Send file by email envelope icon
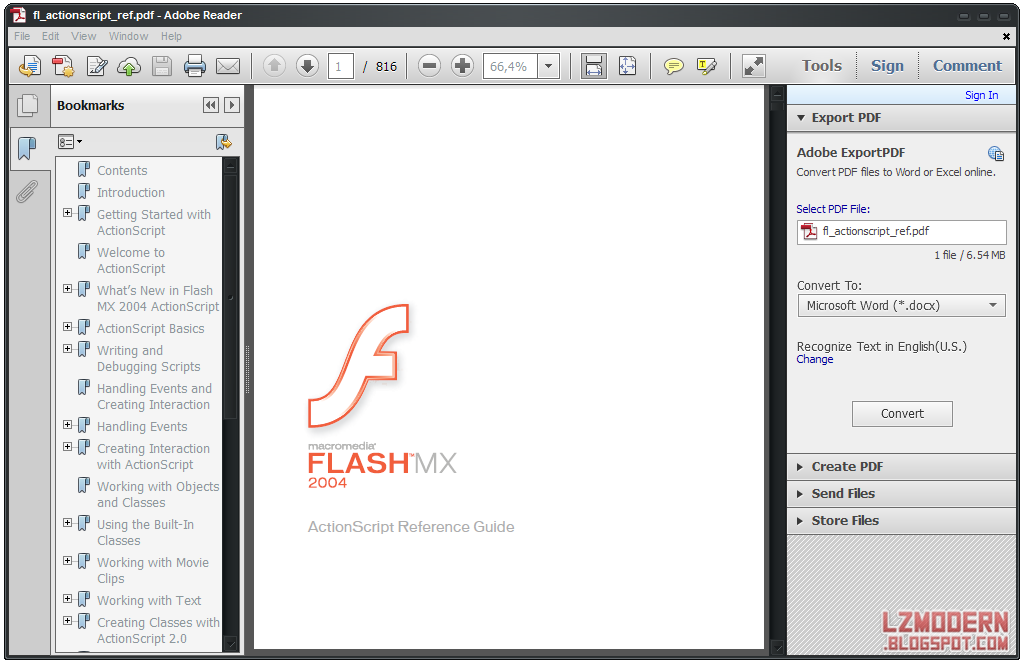Viewport: 1025px width, 663px height. (228, 66)
